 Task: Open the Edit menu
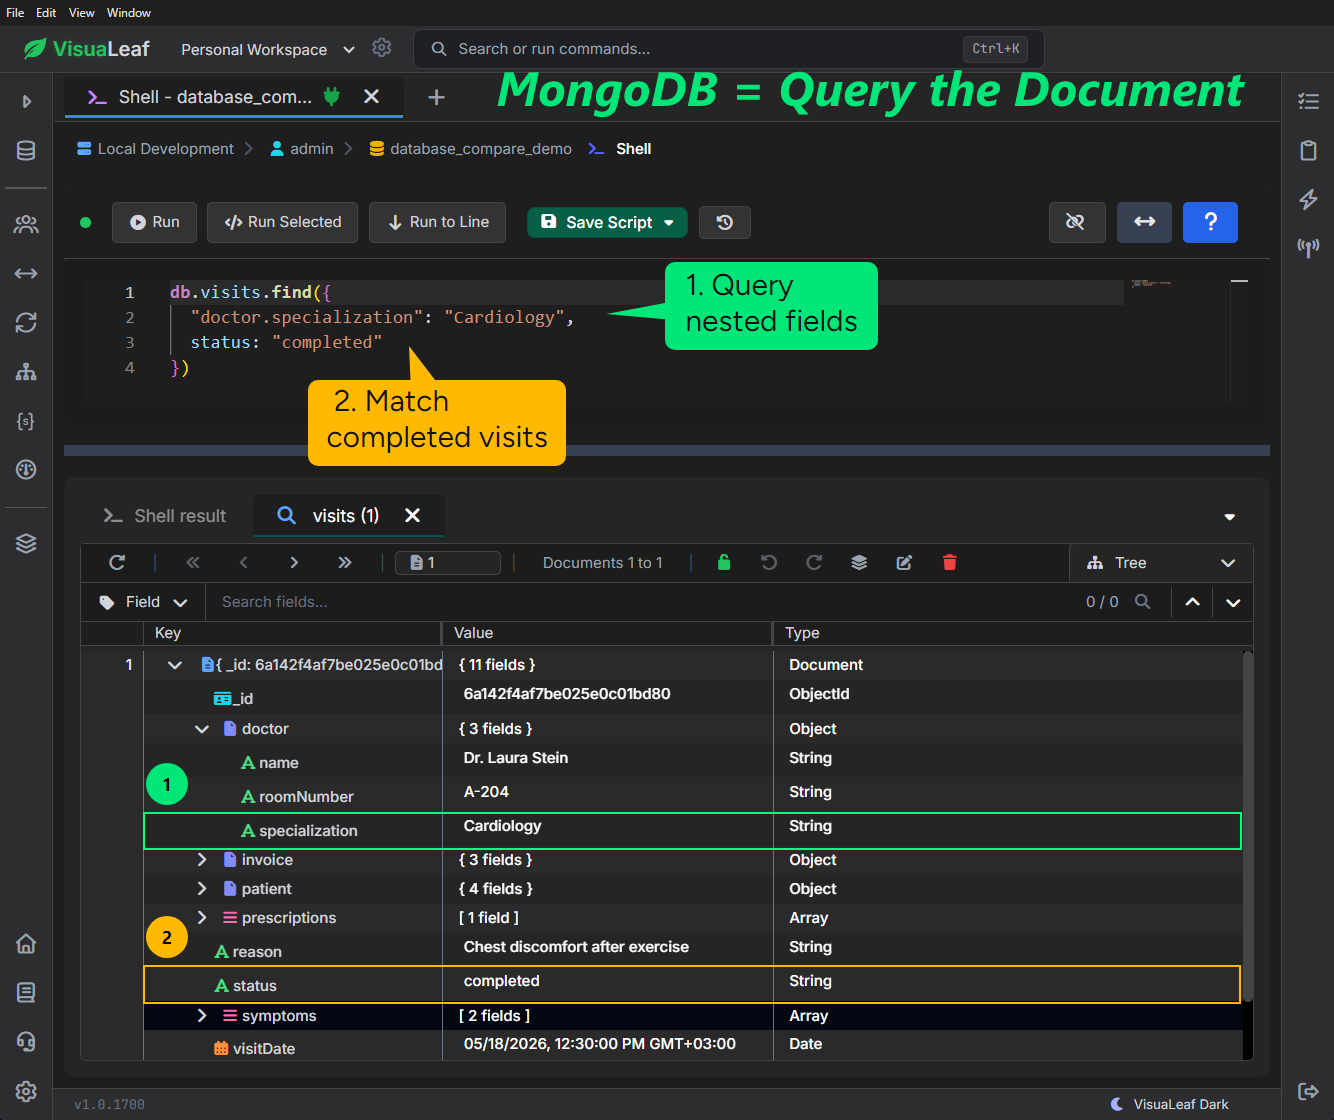[x=46, y=13]
